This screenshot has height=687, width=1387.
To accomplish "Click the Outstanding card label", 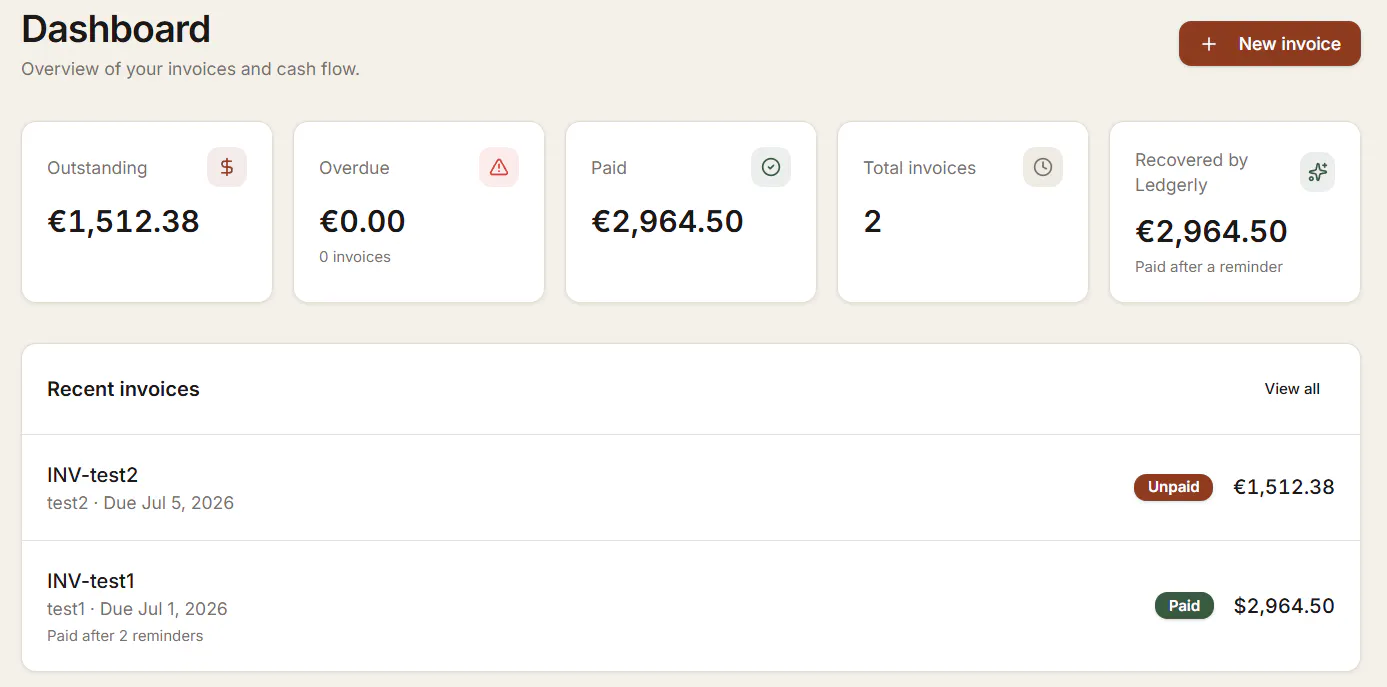I will [x=97, y=168].
